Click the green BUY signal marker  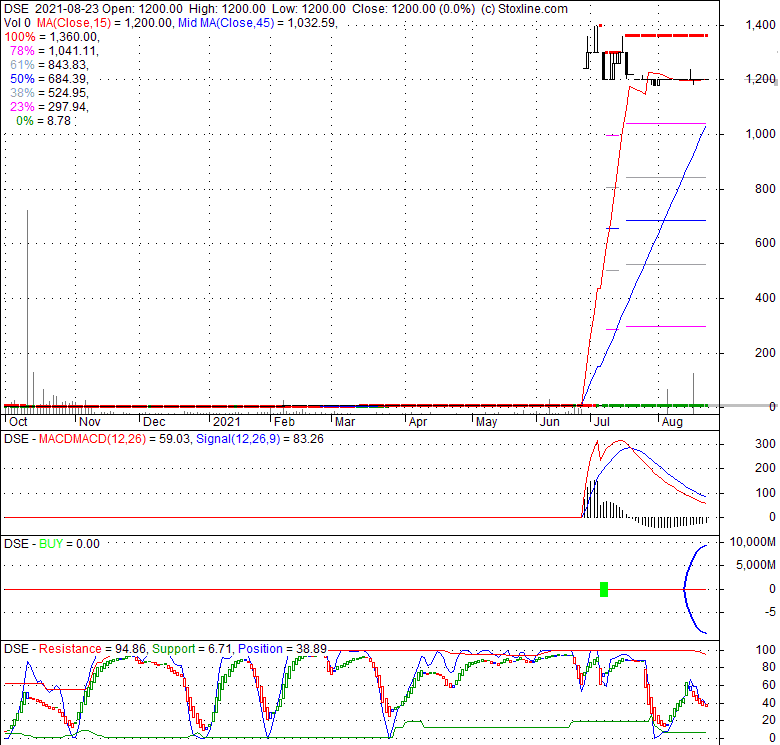click(604, 589)
